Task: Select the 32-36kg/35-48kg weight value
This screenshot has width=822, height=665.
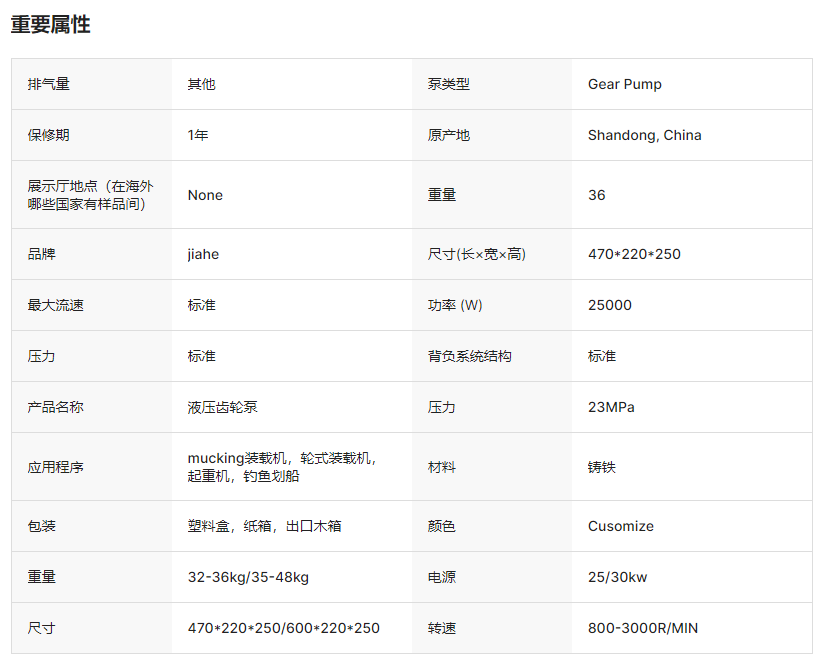Action: click(x=248, y=577)
